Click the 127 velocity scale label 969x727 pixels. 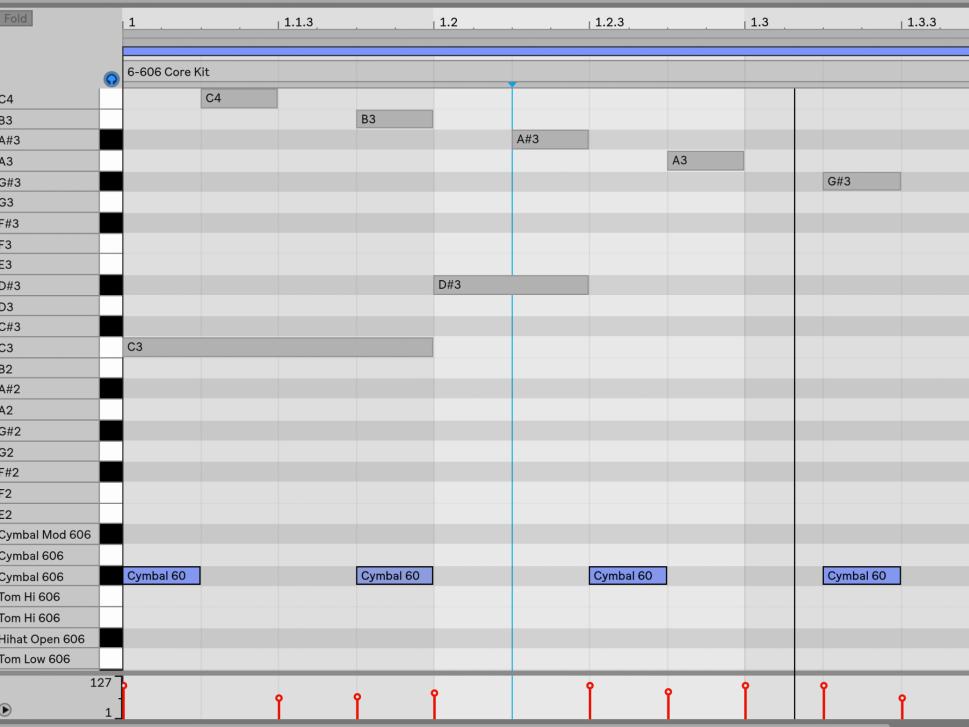(101, 683)
